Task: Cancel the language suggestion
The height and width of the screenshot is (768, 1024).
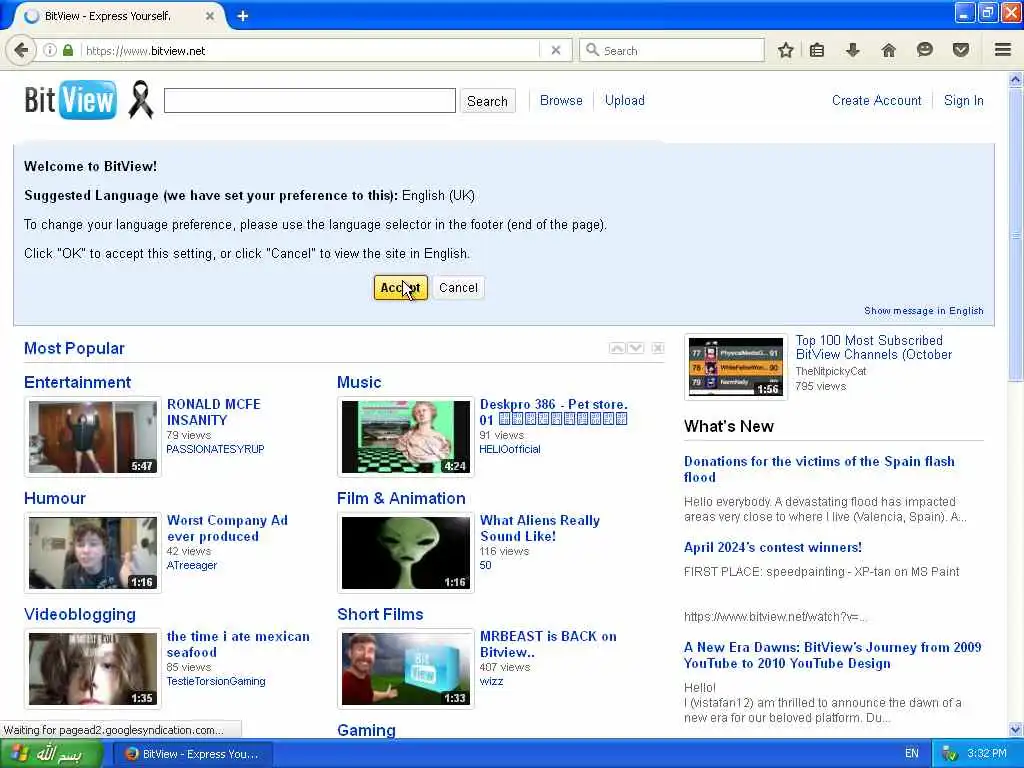Action: (458, 287)
